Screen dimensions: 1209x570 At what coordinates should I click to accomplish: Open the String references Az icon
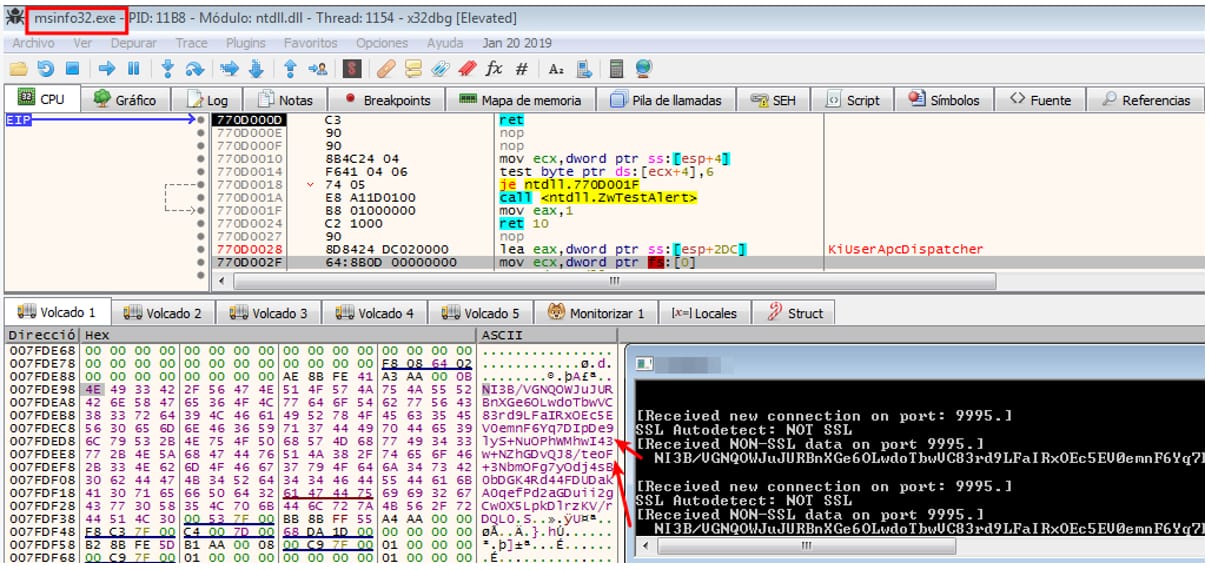point(557,69)
